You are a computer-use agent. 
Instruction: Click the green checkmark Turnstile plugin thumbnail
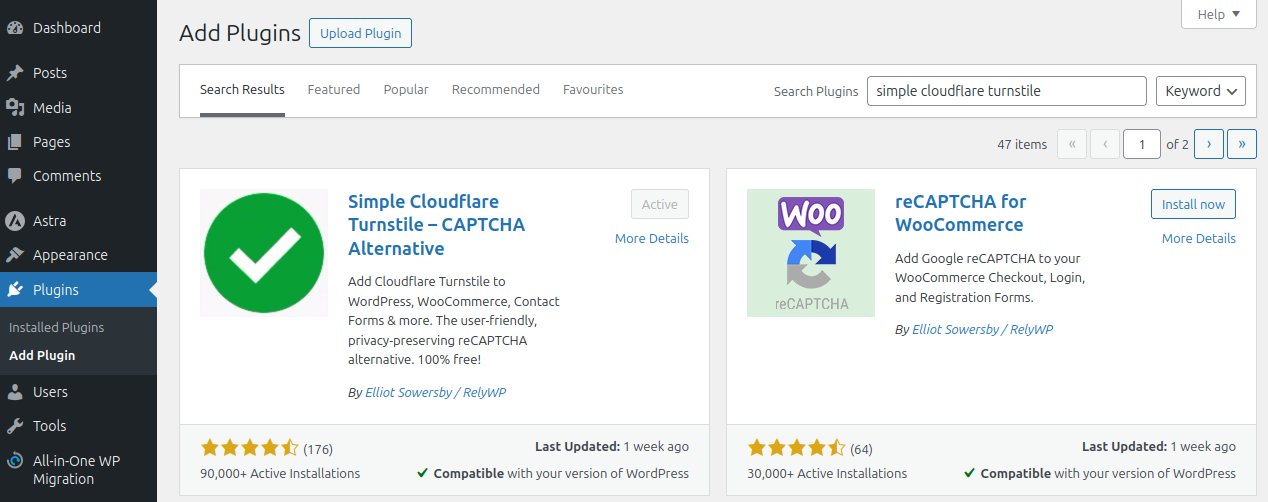coord(264,253)
